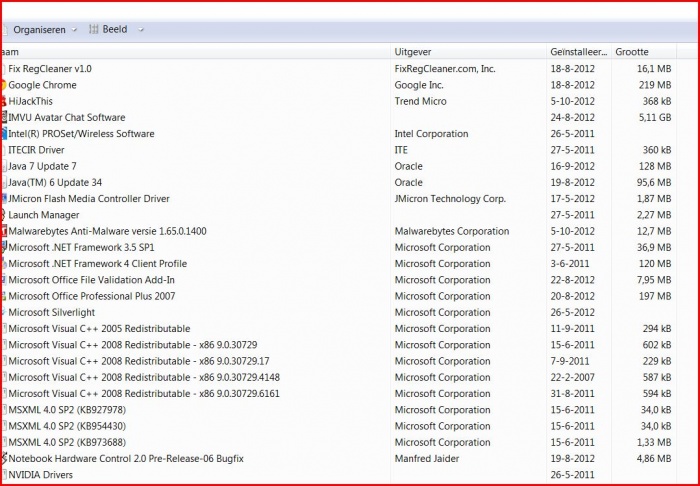Click the Intel PROSet/Wireless Software icon
700x486 pixels.
(4, 133)
